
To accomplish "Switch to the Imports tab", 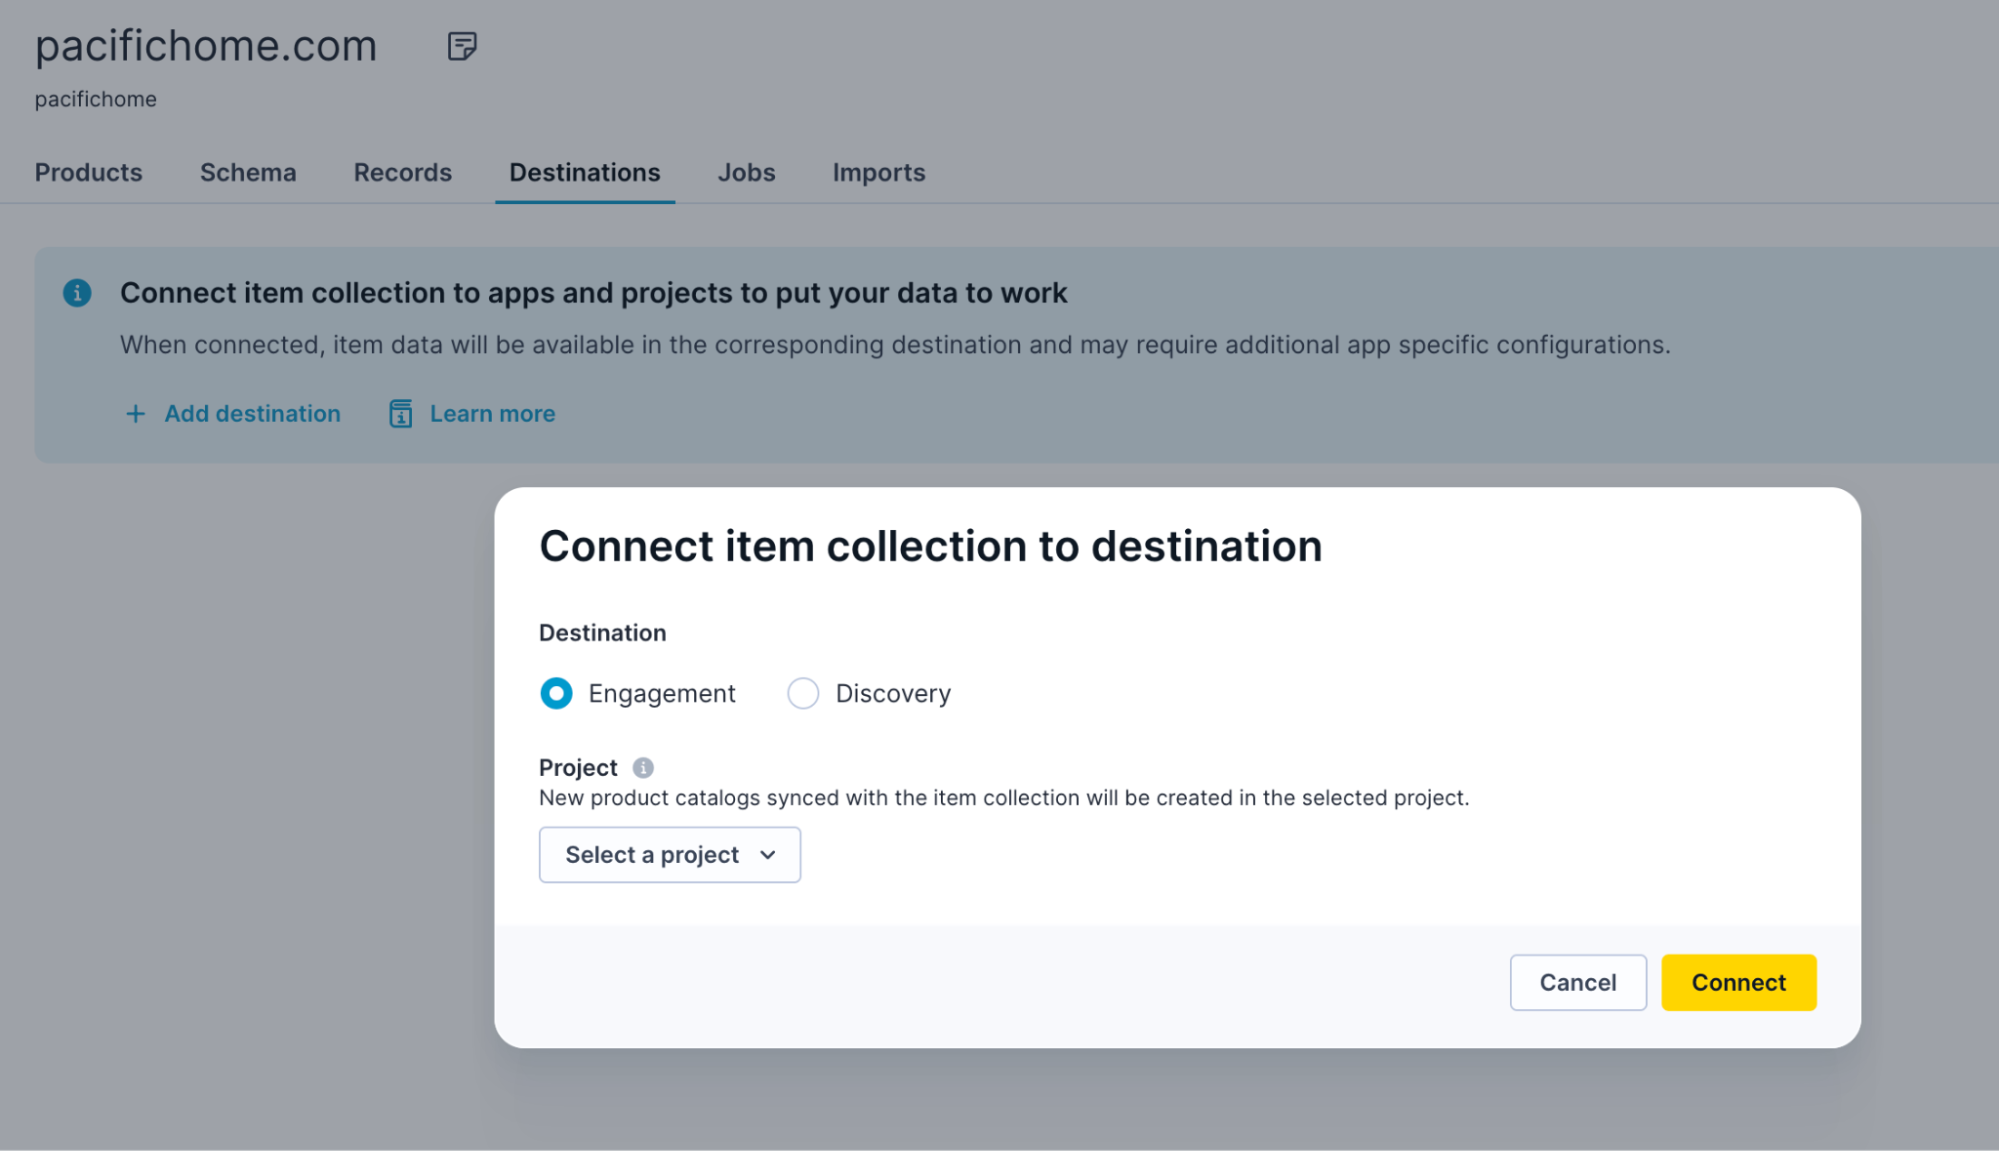I will point(878,172).
